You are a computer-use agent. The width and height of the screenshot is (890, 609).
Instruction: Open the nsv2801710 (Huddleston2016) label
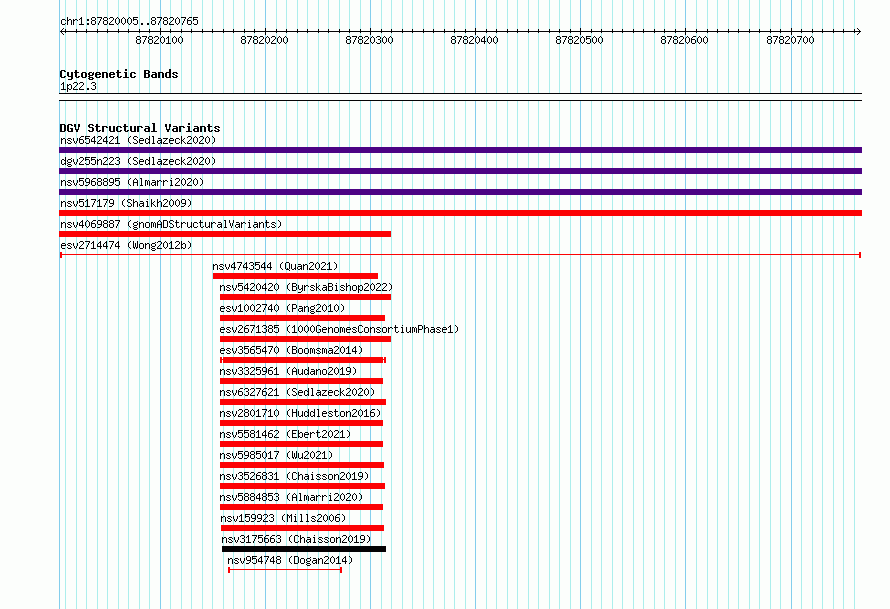click(x=300, y=413)
